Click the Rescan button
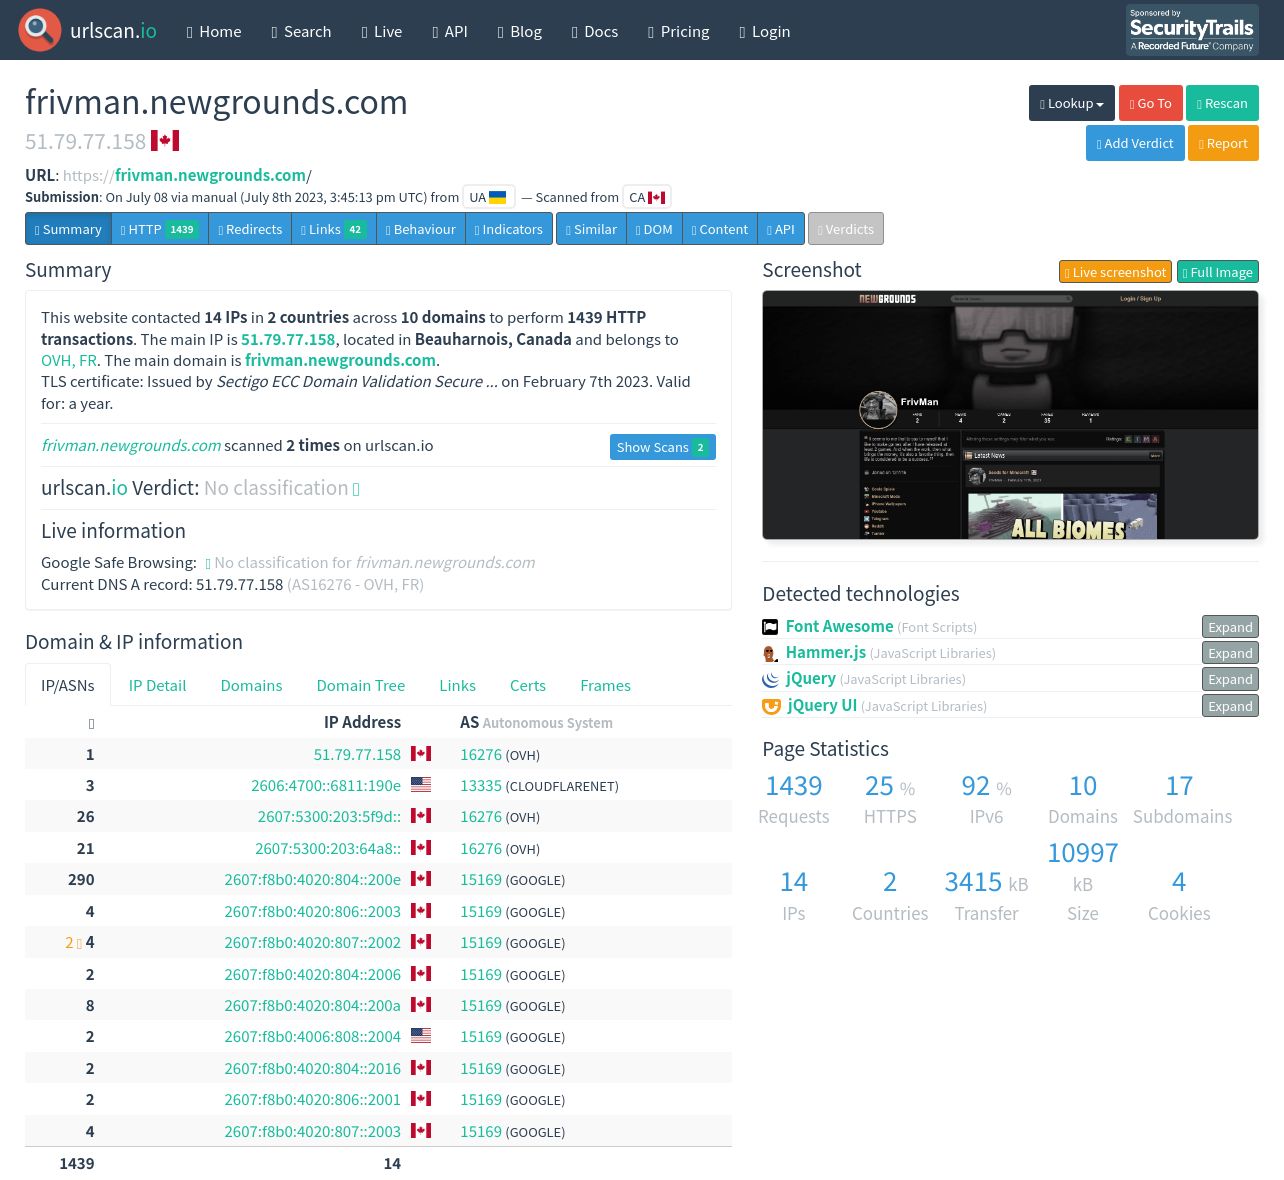This screenshot has width=1284, height=1180. [1223, 103]
